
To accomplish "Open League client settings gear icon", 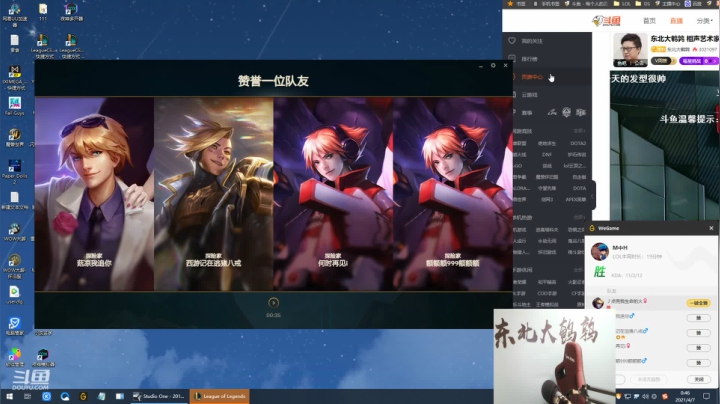I will tap(493, 66).
